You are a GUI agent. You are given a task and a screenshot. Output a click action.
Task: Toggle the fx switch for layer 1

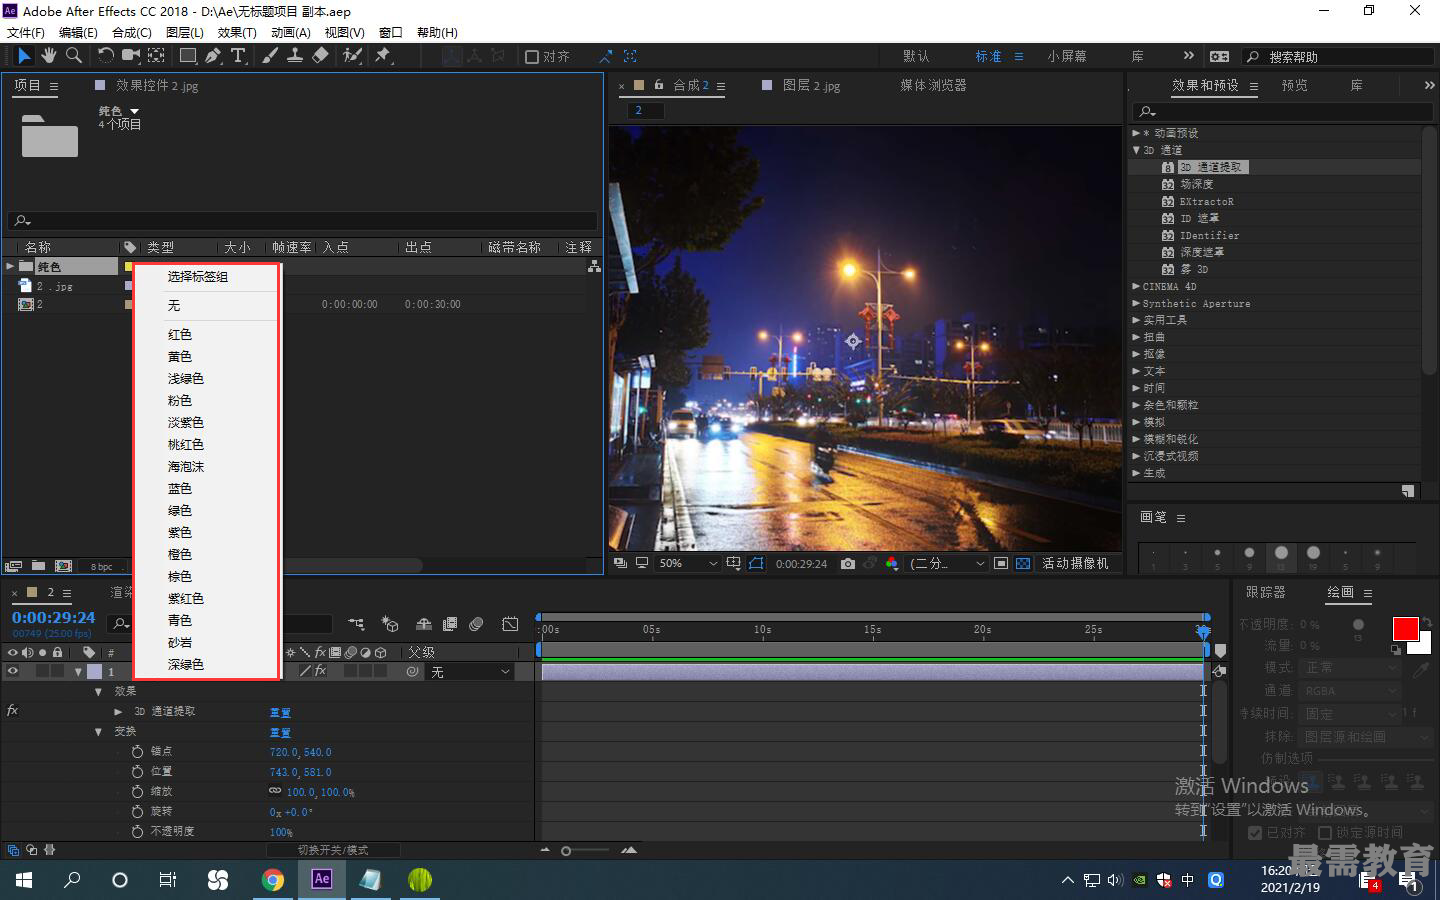[320, 672]
